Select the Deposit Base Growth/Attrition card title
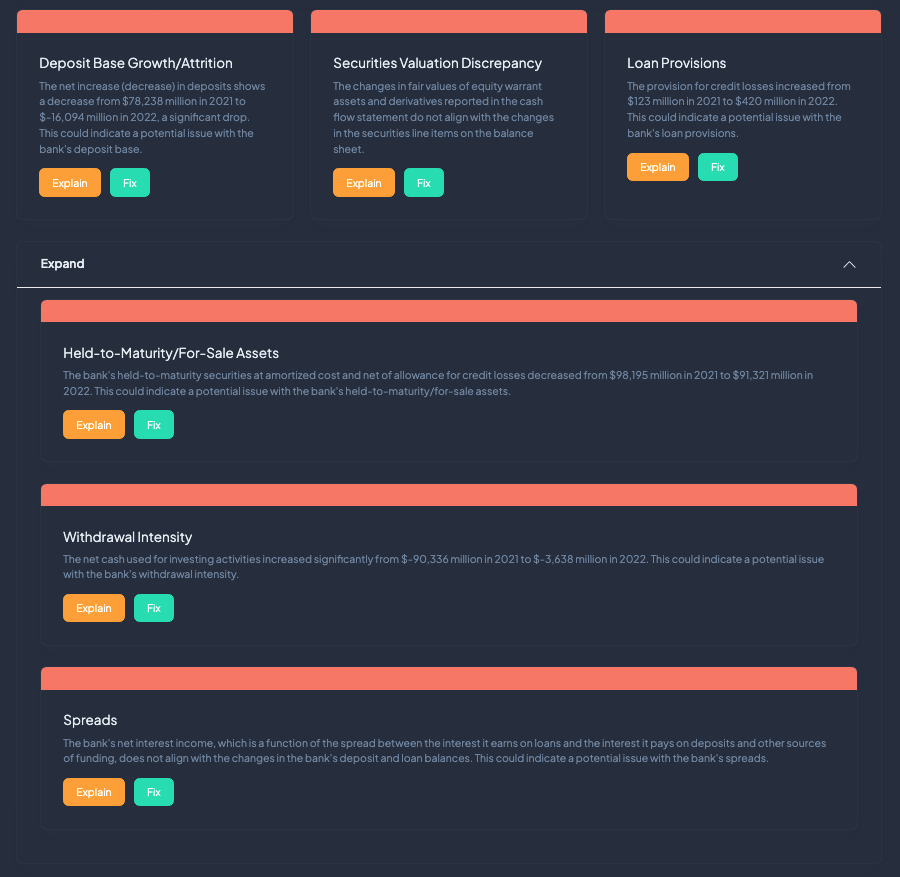Screen dimensions: 900x877 pyautogui.click(x=136, y=63)
